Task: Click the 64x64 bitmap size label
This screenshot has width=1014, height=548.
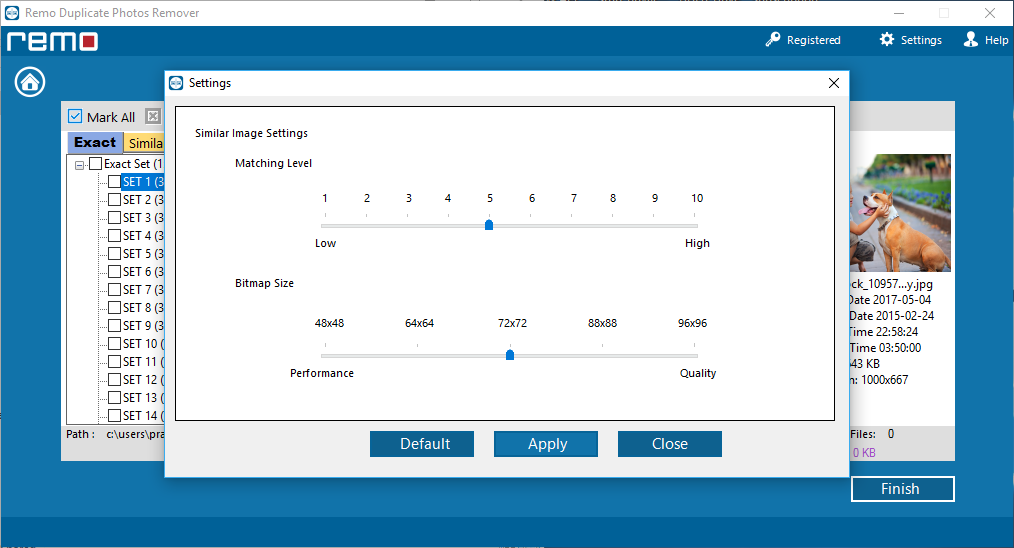Action: 419,323
